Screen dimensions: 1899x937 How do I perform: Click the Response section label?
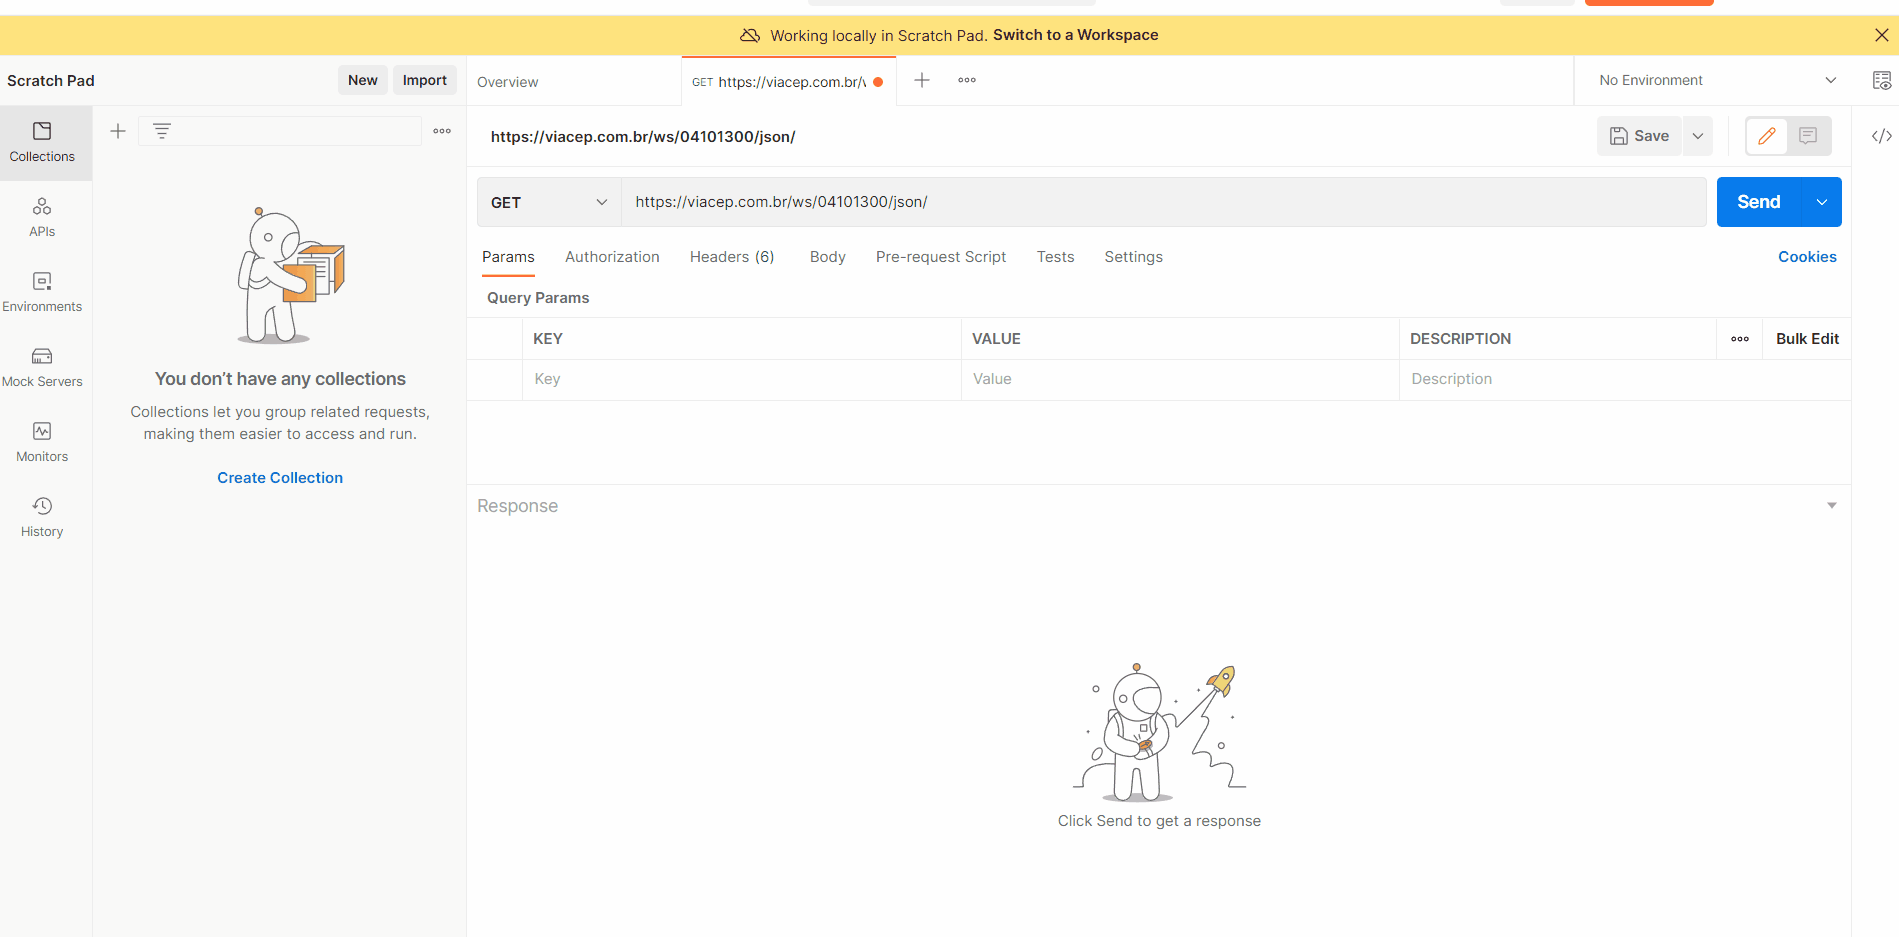click(x=517, y=506)
